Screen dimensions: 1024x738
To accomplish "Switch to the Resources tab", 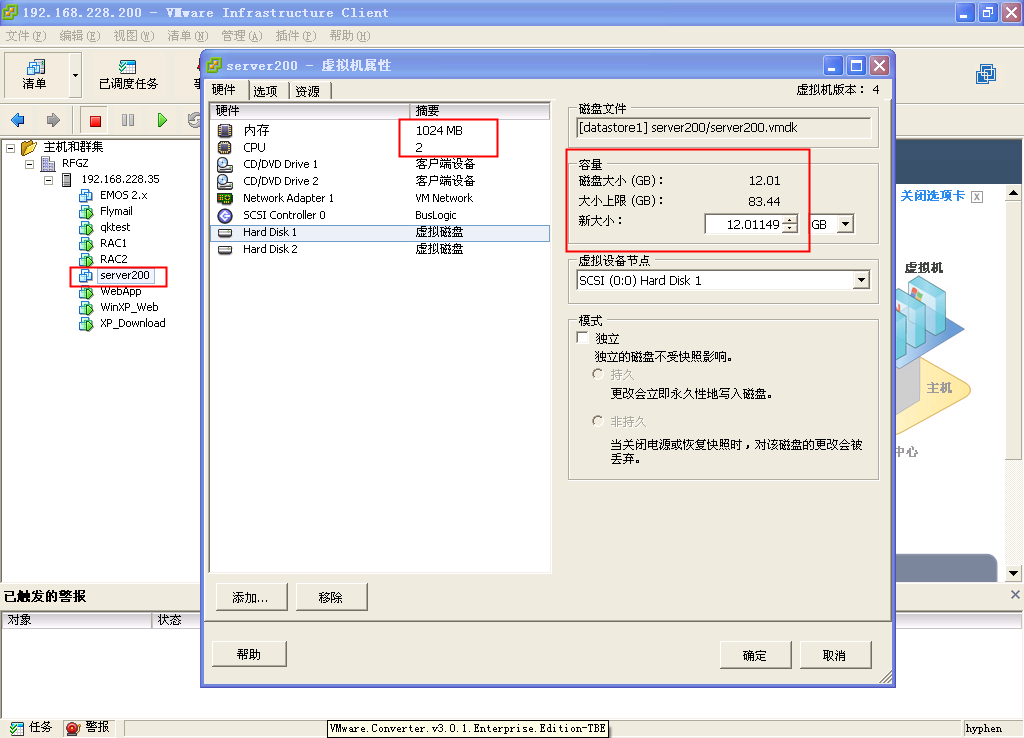I will click(308, 91).
